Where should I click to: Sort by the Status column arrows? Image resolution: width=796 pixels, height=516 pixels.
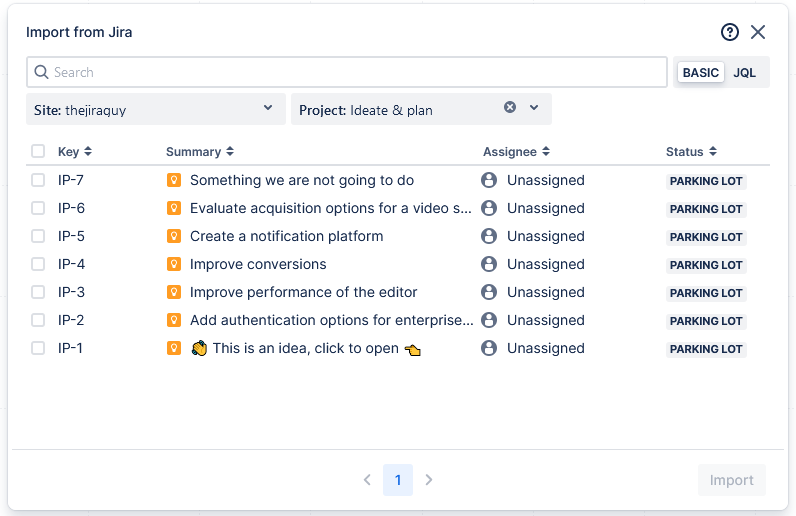pos(713,152)
